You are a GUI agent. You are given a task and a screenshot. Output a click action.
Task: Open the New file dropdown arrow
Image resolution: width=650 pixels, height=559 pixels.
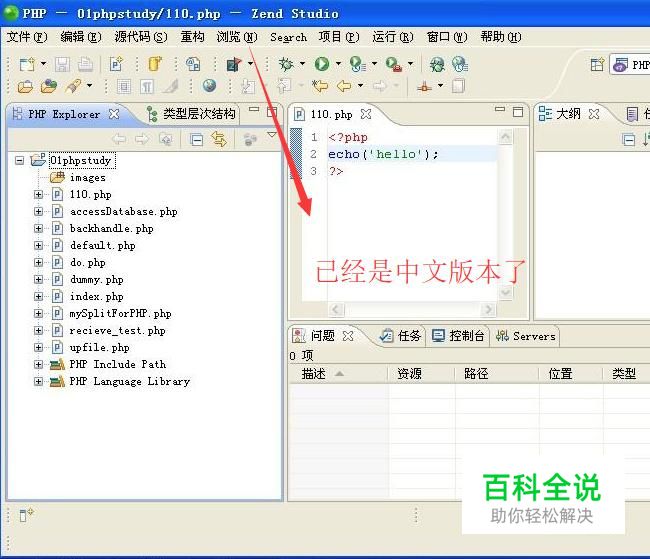pyautogui.click(x=44, y=64)
